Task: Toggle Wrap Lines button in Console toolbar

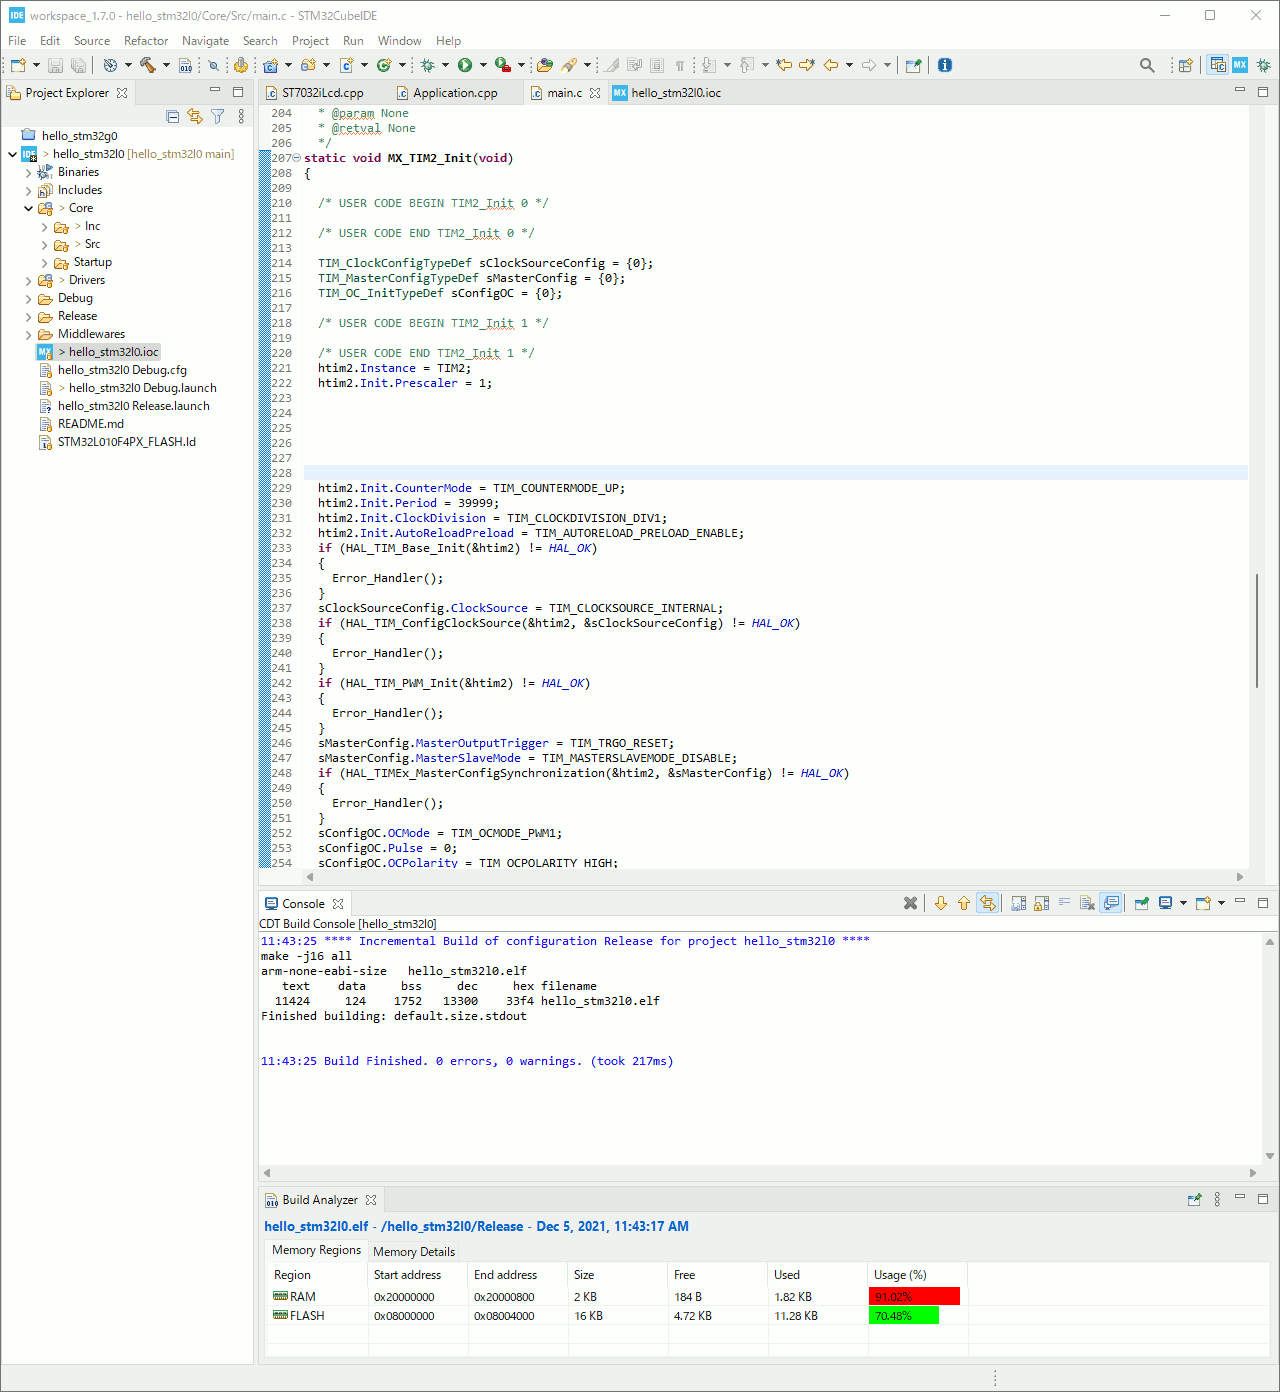Action: coord(1064,903)
